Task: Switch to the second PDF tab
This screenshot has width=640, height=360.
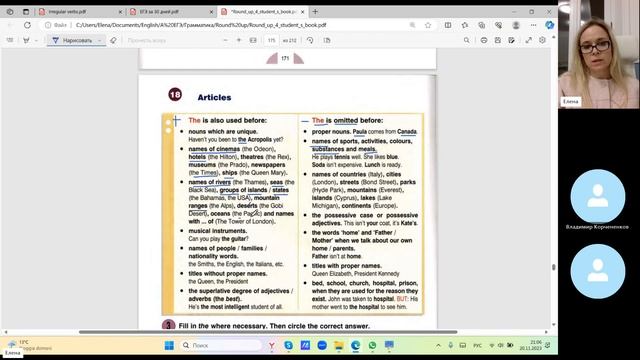Action: click(x=171, y=12)
